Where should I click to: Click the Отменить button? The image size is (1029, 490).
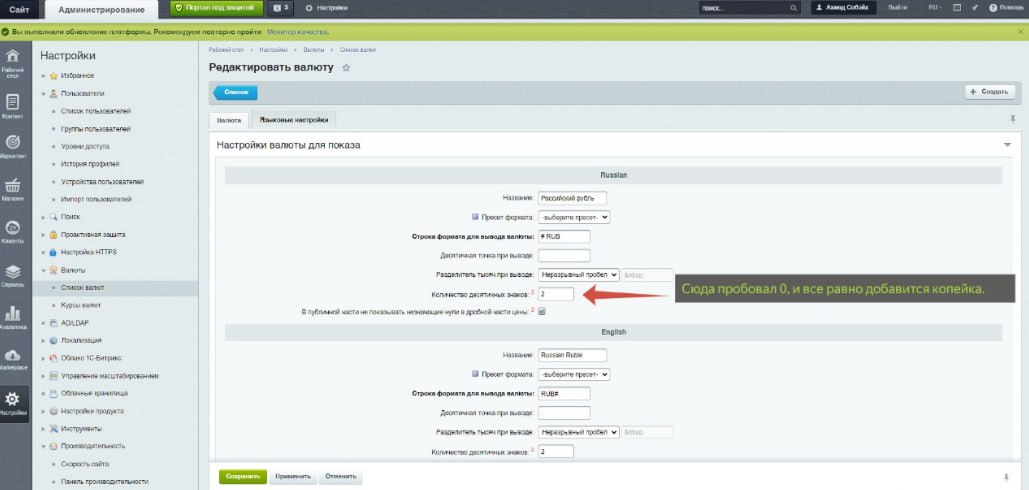click(x=341, y=477)
